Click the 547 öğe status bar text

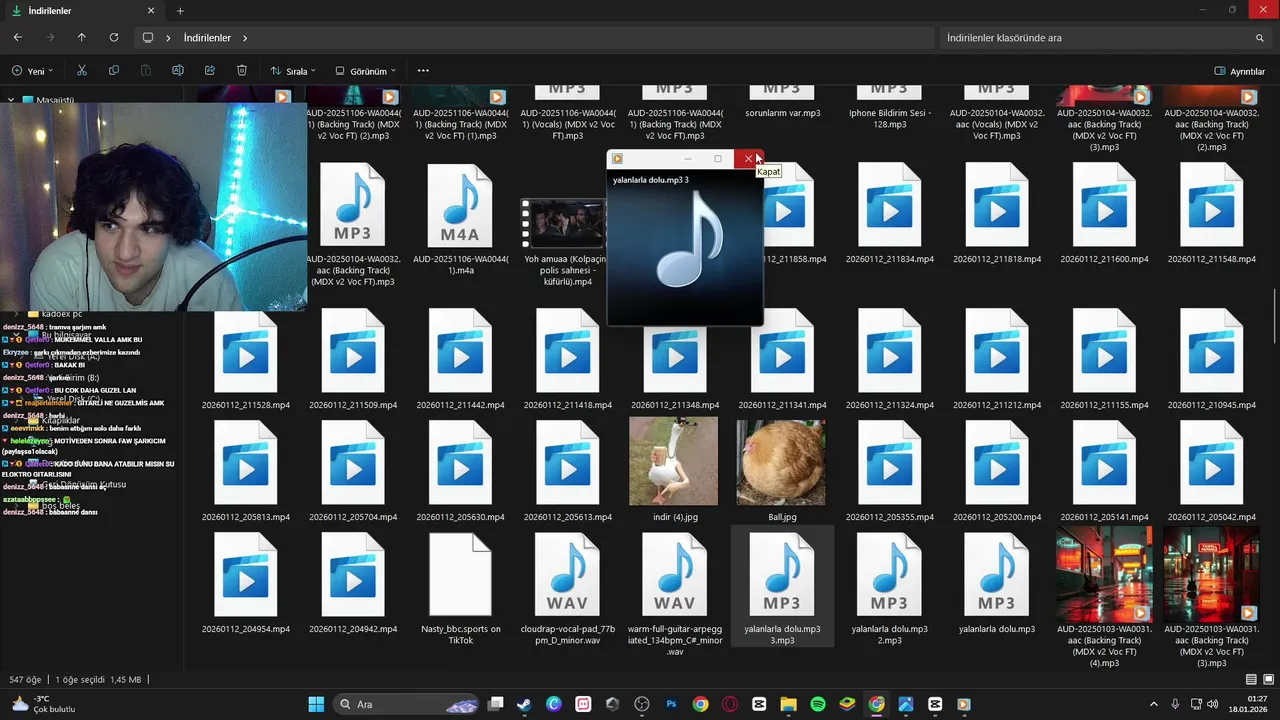(25, 680)
